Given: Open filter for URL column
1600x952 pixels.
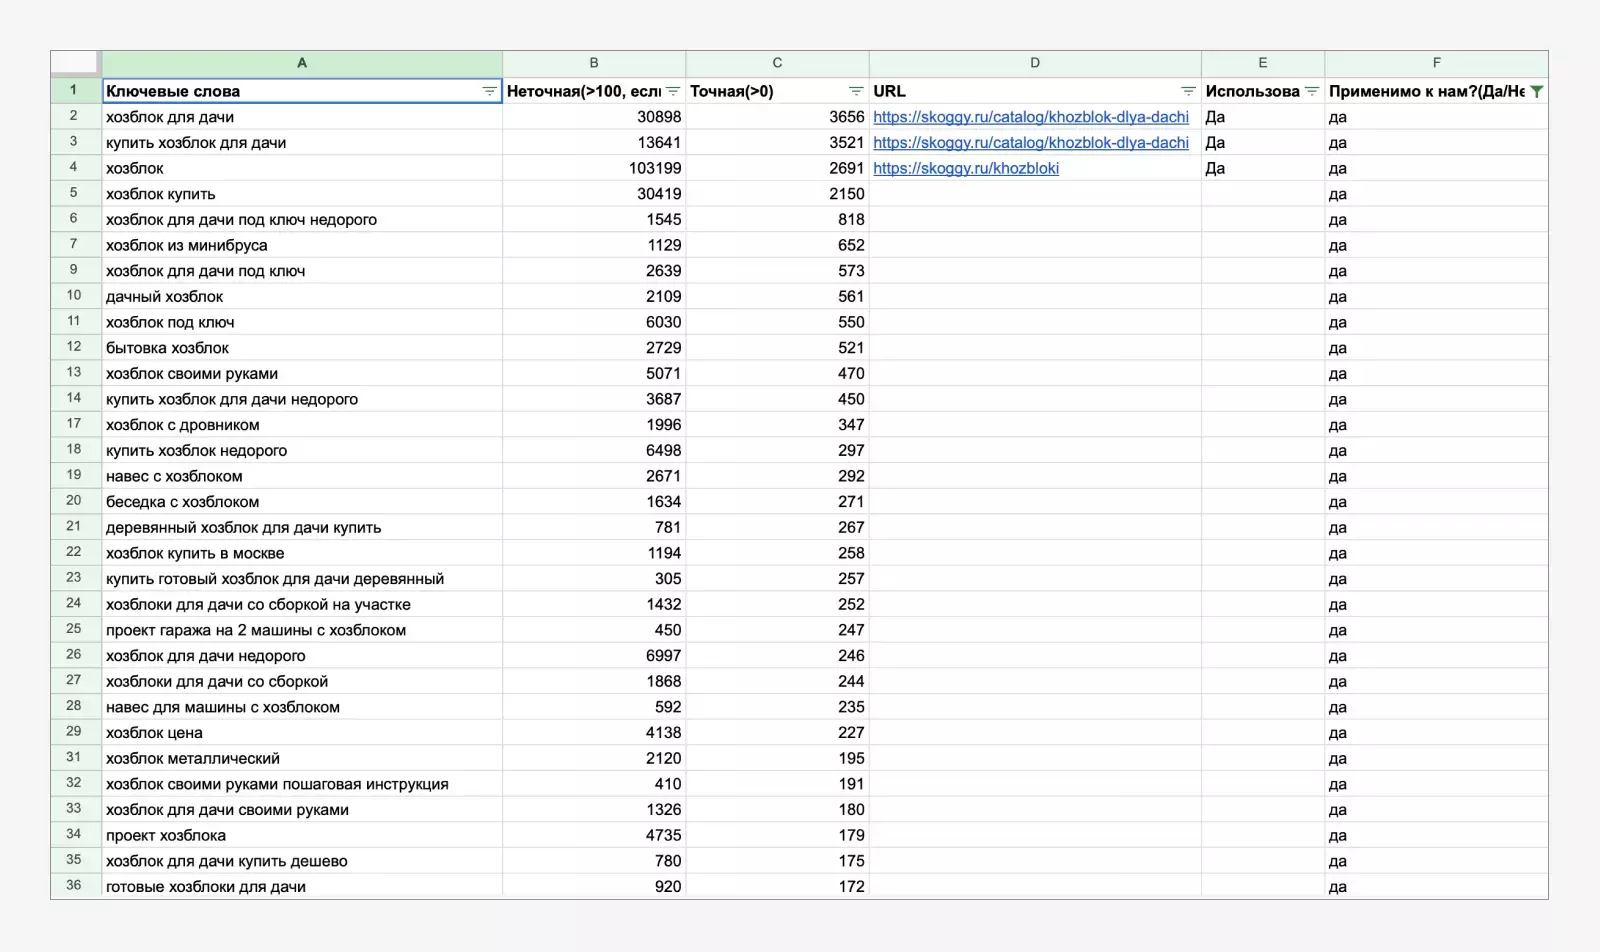Looking at the screenshot, I should tap(1188, 91).
